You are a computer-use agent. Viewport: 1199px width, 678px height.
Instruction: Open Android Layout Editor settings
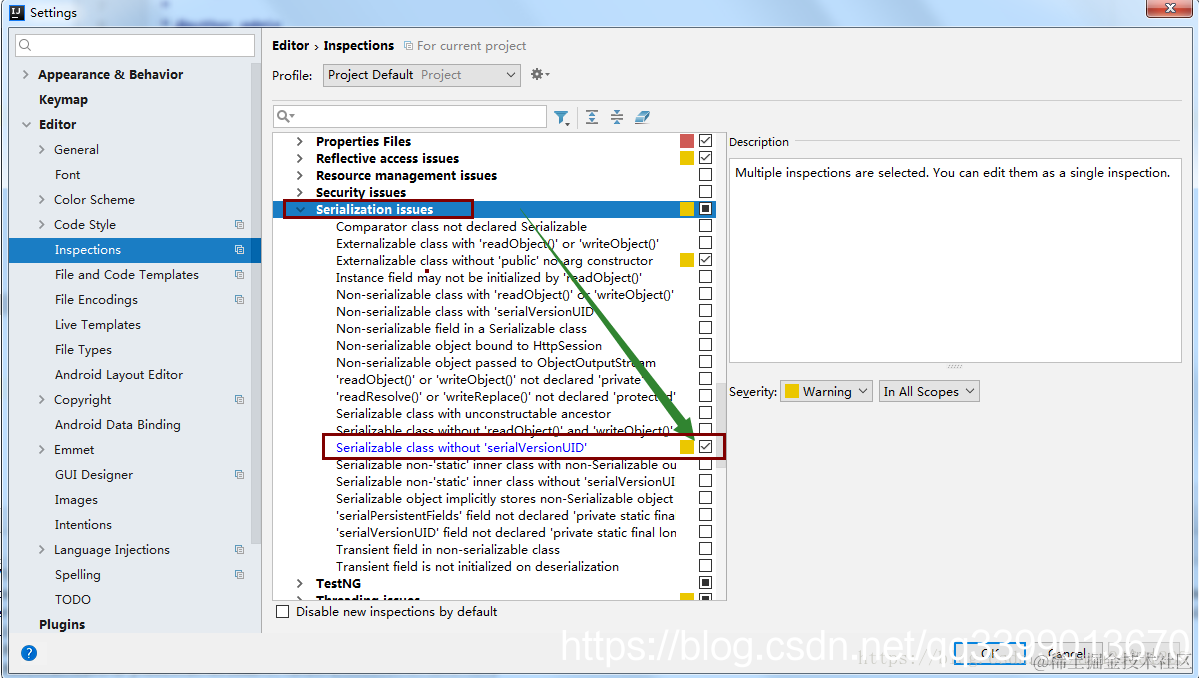click(x=119, y=375)
